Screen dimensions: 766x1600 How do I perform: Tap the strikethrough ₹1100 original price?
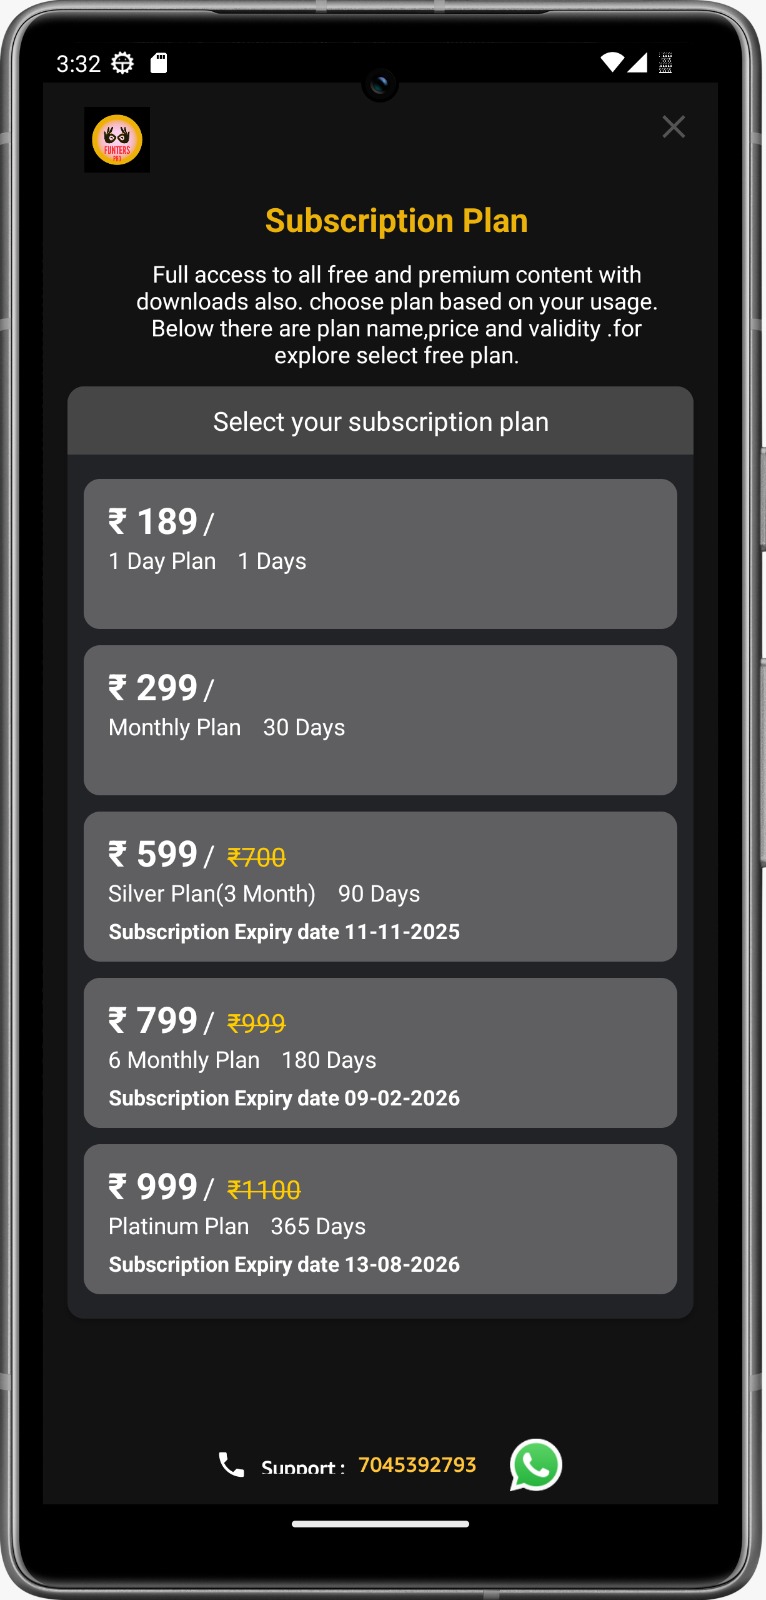(x=264, y=1190)
